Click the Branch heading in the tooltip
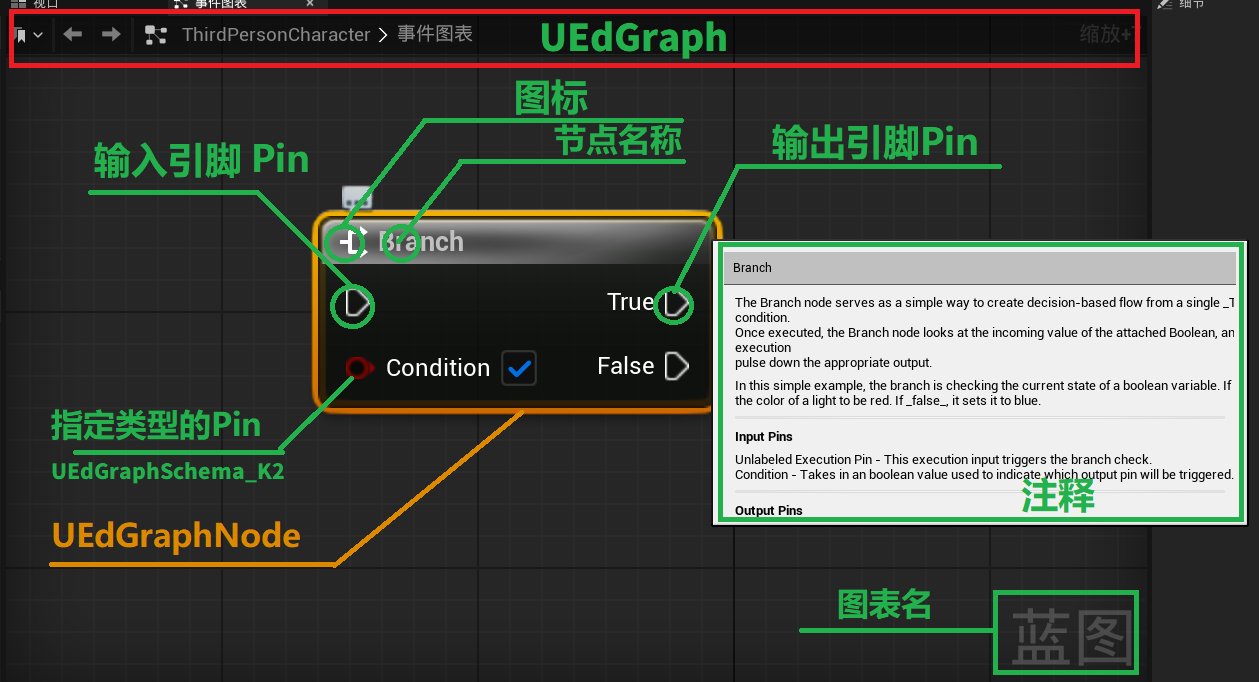Screen dimensions: 1259x682 click(752, 268)
